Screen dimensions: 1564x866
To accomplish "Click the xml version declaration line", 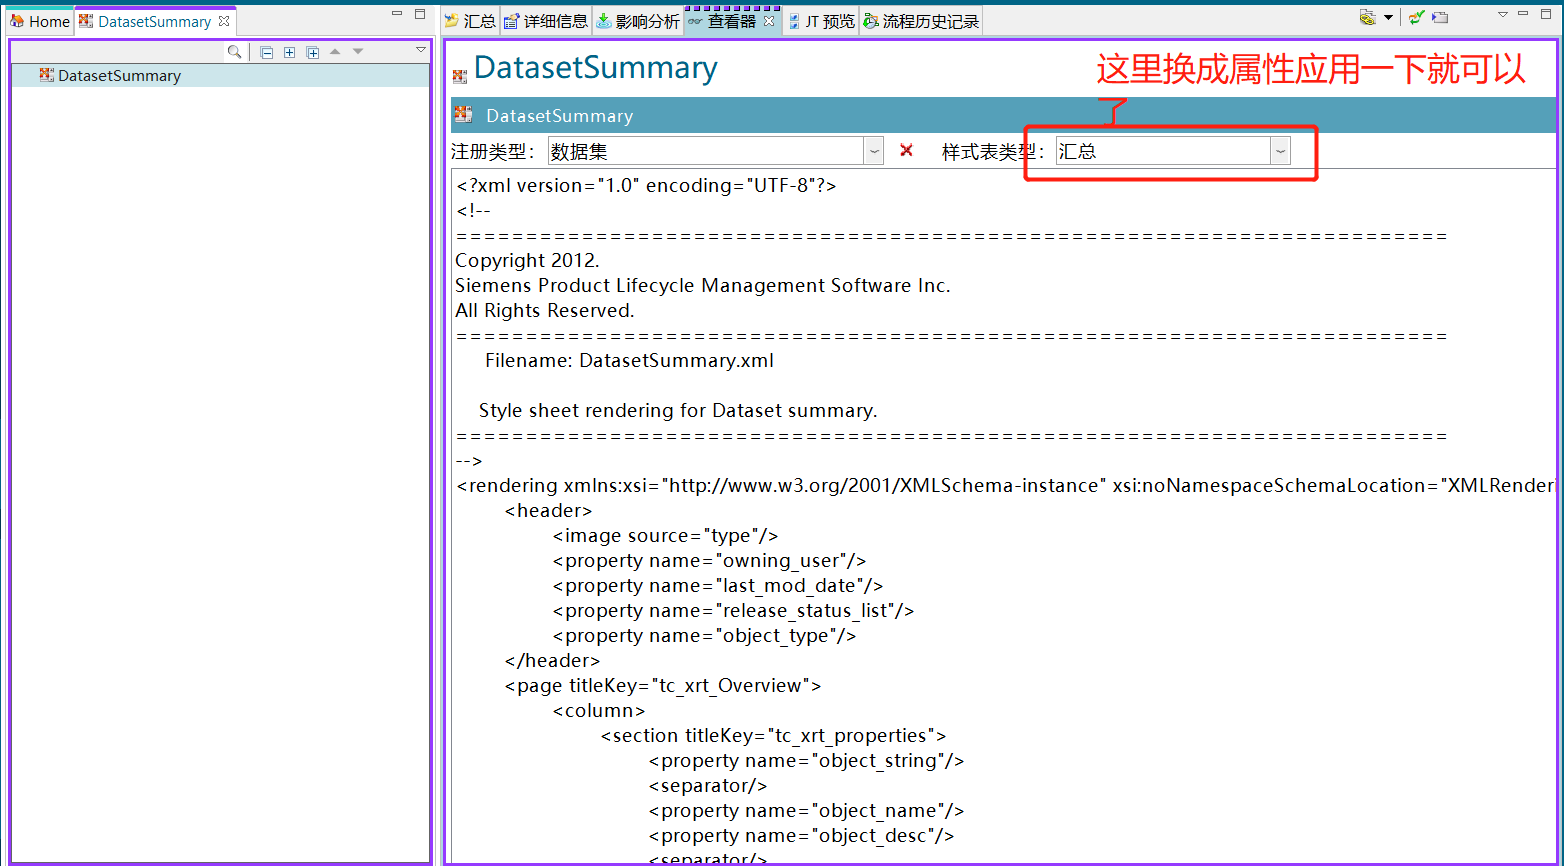I will 646,186.
